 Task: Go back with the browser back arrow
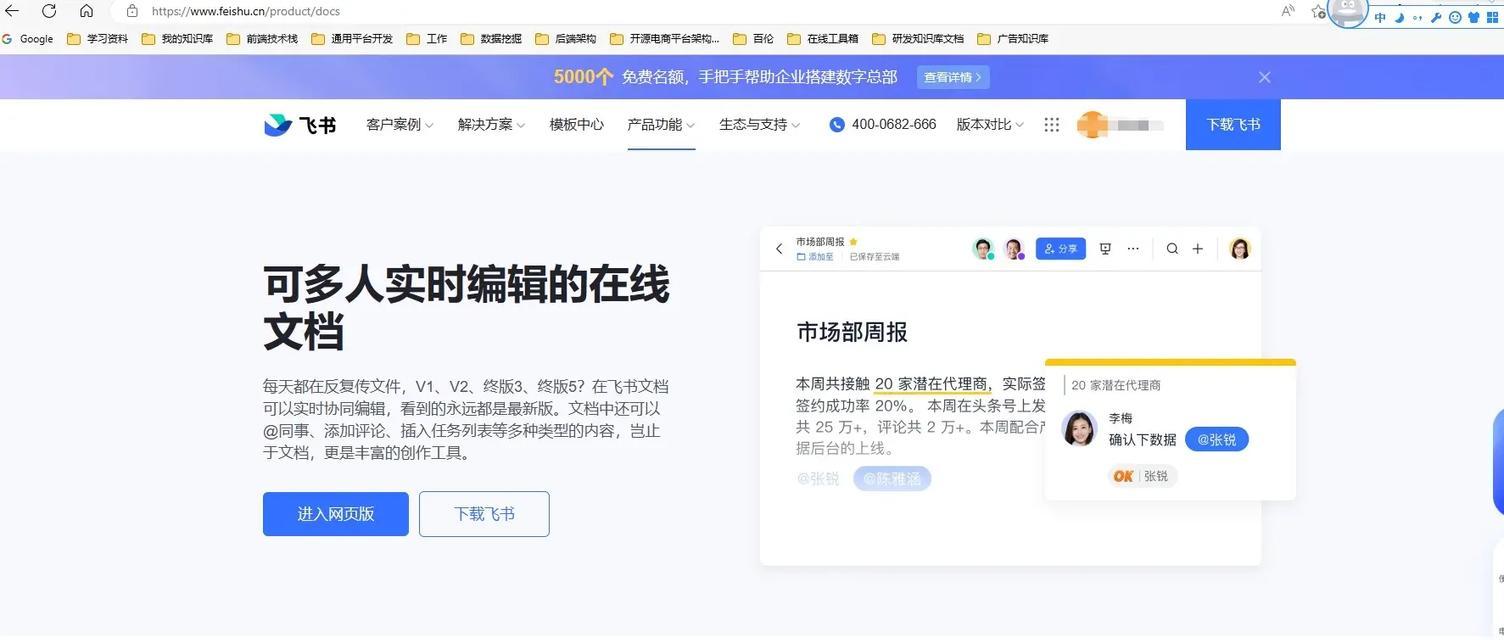12,11
